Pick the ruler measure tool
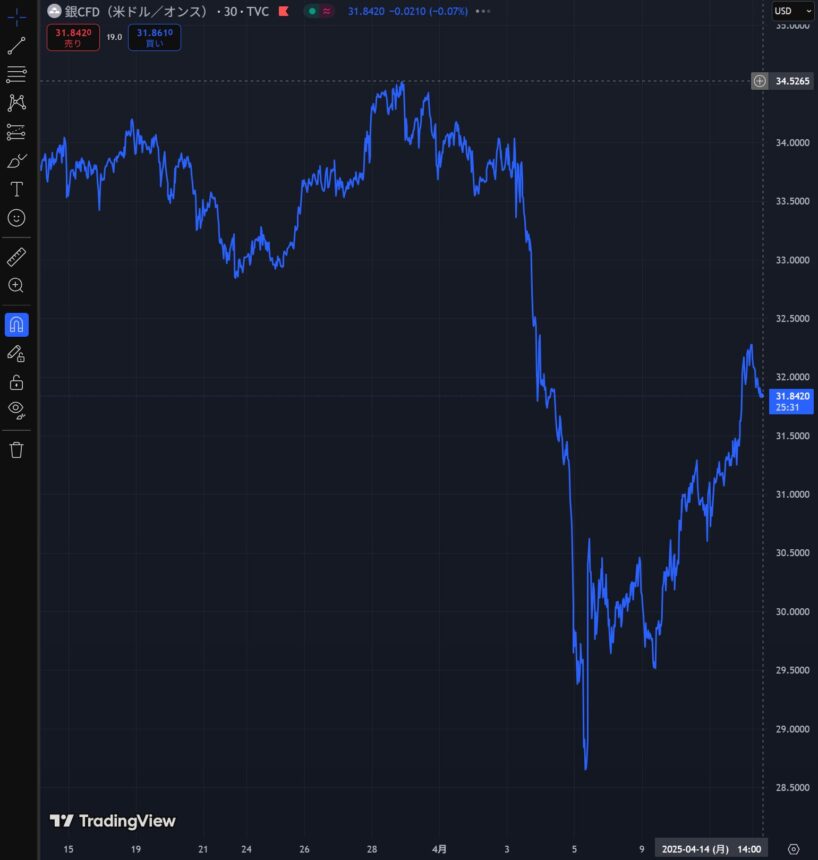Viewport: 818px width, 860px height. pos(17,257)
